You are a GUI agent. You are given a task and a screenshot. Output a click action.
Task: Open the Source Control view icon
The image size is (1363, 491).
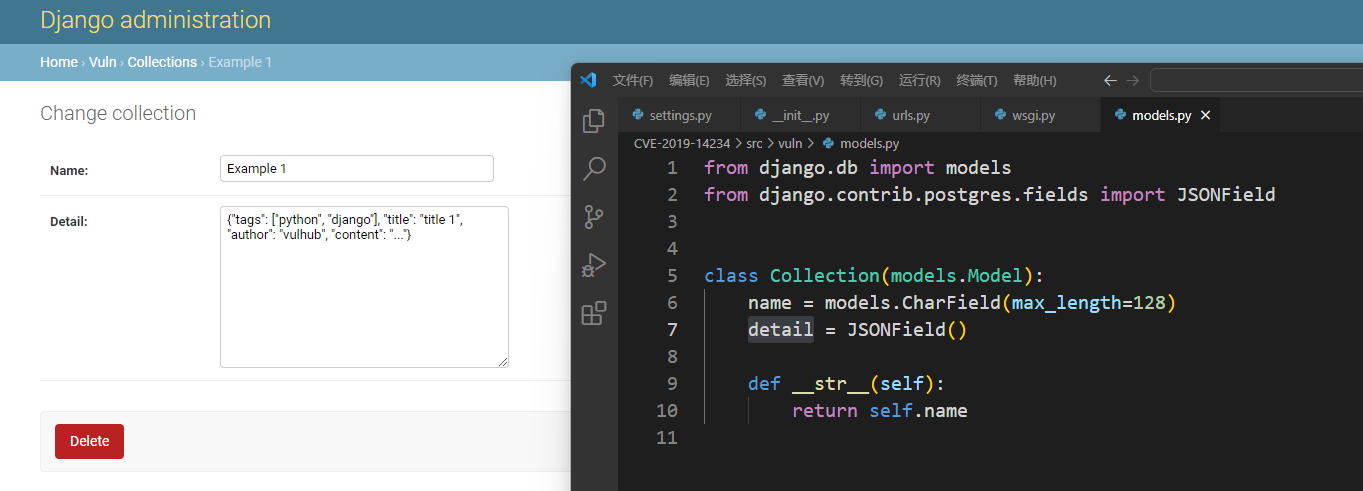tap(593, 217)
